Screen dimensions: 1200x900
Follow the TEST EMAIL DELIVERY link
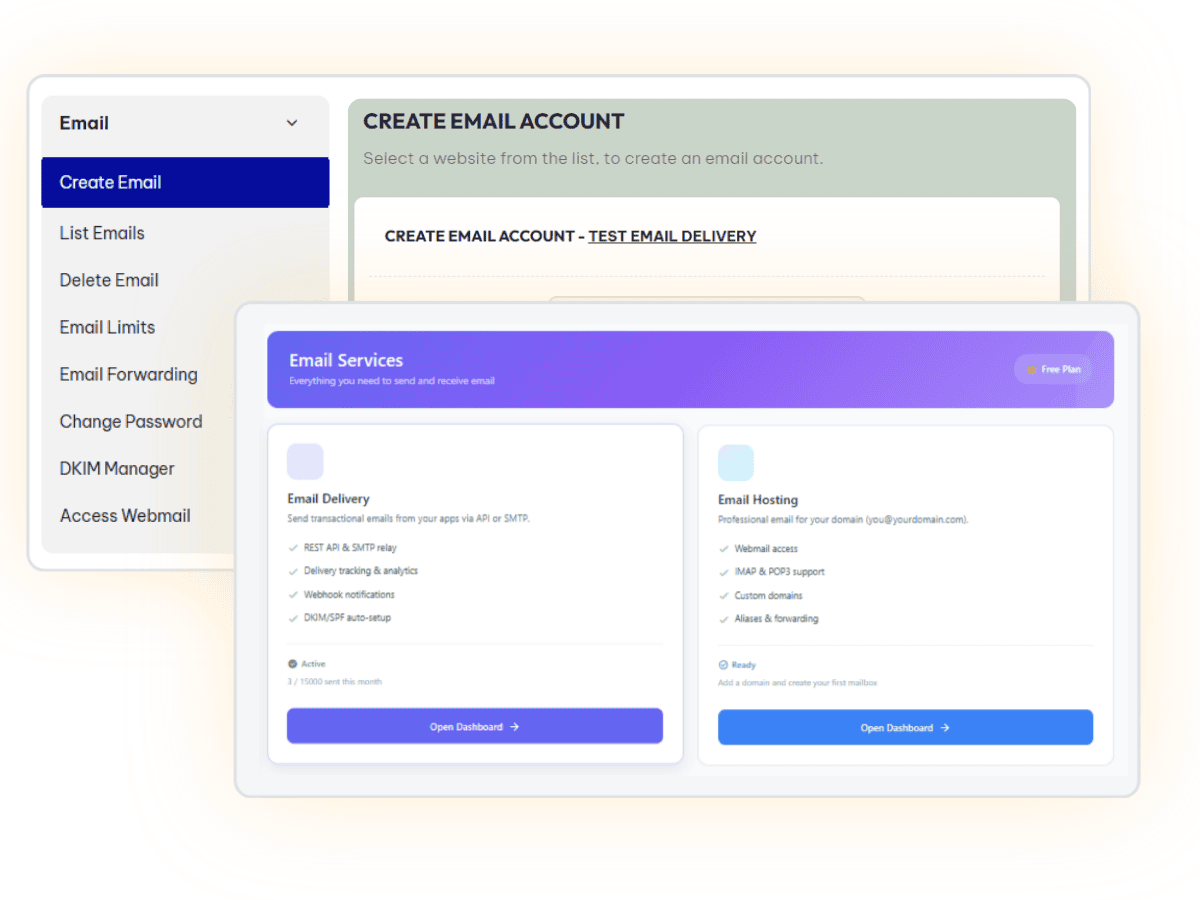(x=672, y=236)
